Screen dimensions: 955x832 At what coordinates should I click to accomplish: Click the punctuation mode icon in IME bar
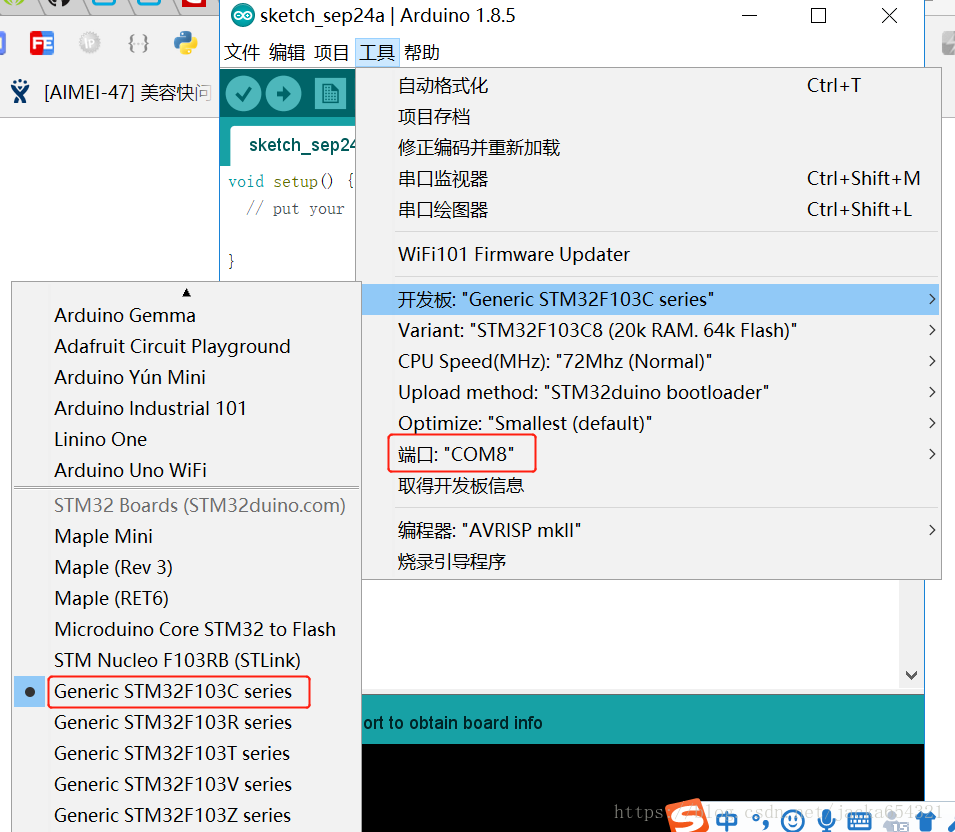(760, 822)
